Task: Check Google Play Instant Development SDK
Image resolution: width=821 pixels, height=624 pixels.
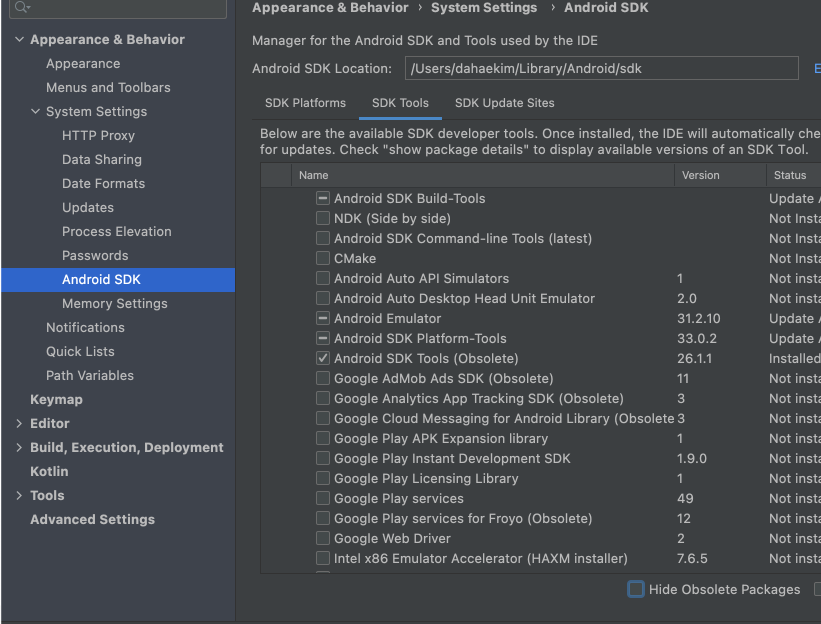Action: tap(323, 458)
